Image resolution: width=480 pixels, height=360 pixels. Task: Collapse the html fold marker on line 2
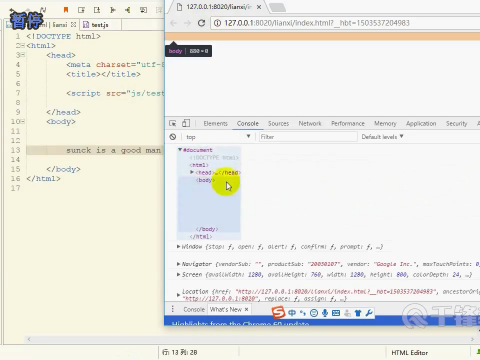tap(23, 46)
